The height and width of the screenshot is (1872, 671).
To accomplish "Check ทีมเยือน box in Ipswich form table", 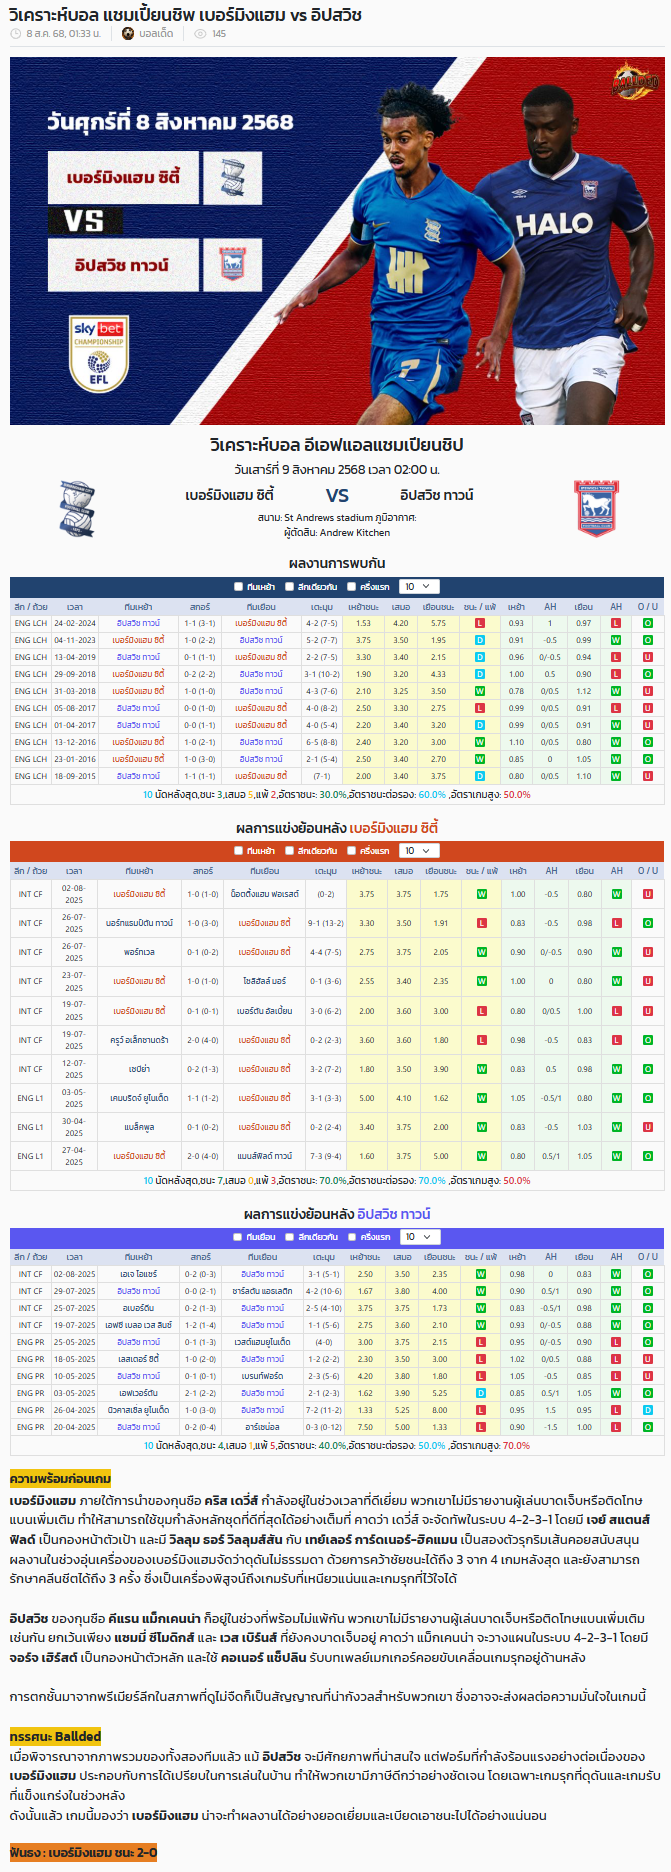I will pos(238,1237).
